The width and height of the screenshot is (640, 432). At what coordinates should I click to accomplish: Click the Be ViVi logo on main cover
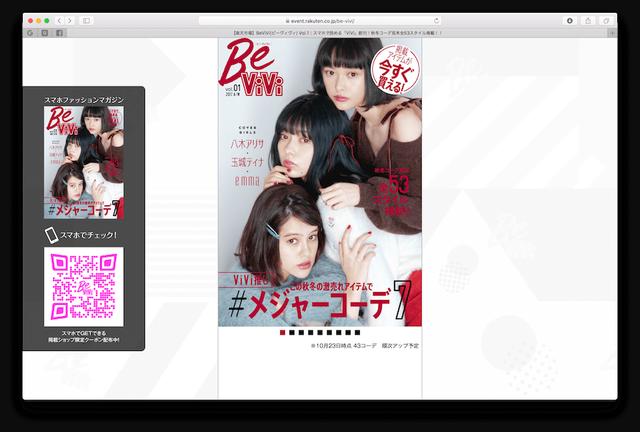pyautogui.click(x=252, y=67)
